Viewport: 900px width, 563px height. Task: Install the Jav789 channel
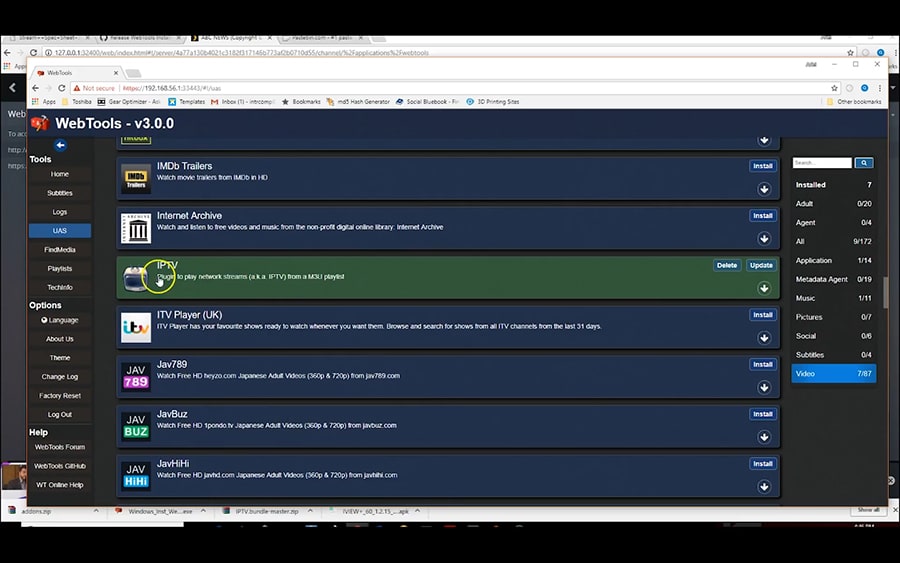[763, 364]
